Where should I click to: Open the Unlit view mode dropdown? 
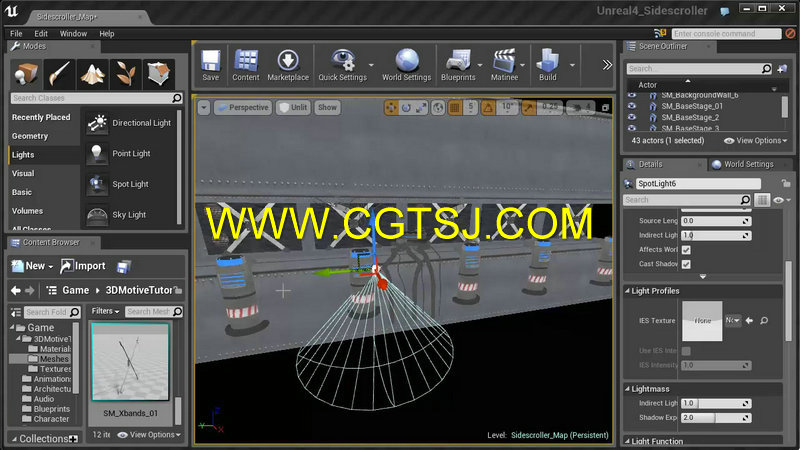(293, 108)
